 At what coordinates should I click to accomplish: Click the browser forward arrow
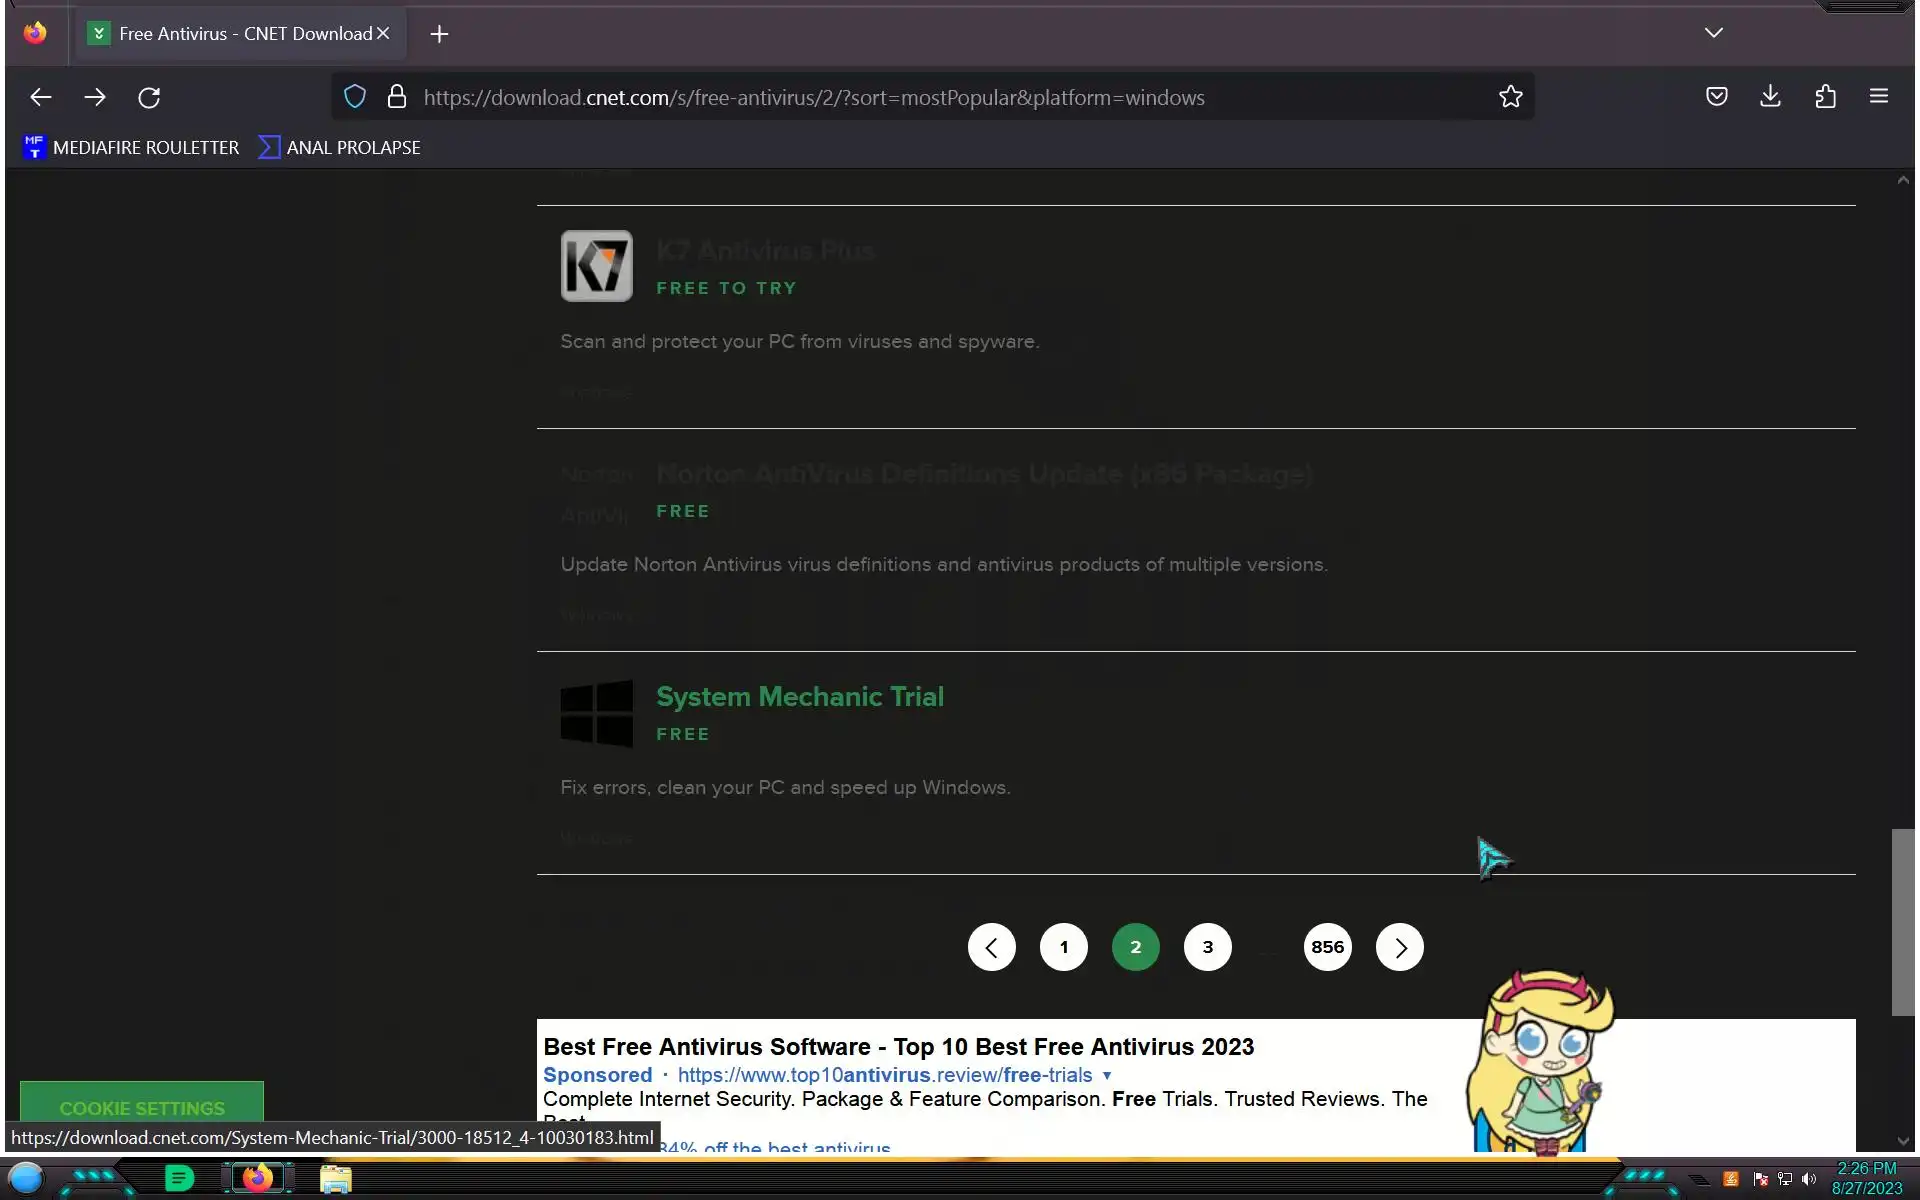tap(95, 97)
